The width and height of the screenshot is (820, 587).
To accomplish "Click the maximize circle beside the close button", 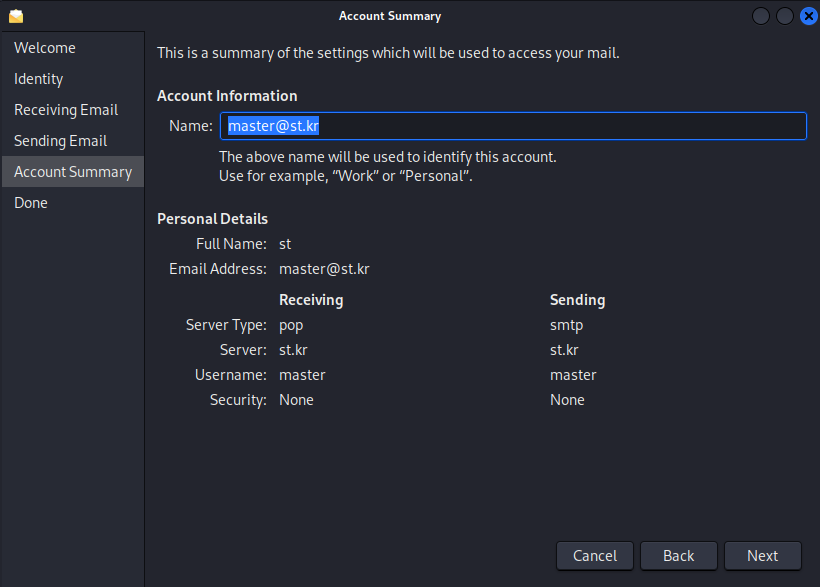I will click(x=784, y=16).
